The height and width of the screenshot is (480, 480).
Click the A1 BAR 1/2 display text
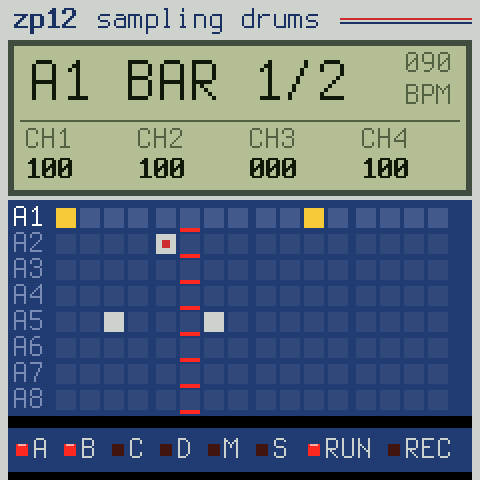tap(188, 80)
